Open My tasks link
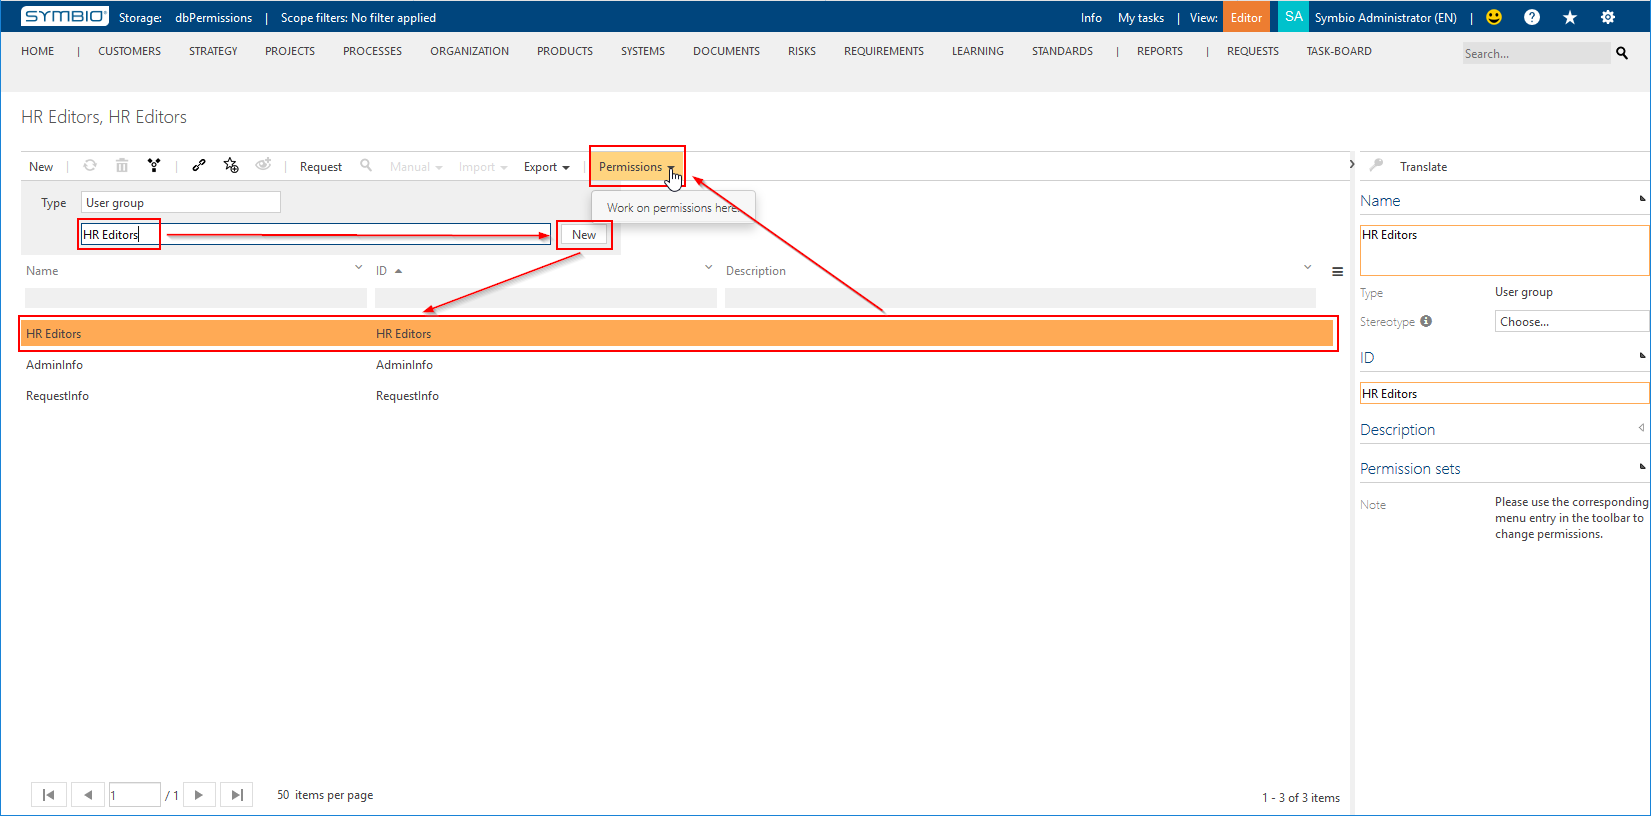Image resolution: width=1651 pixels, height=816 pixels. pos(1141,18)
